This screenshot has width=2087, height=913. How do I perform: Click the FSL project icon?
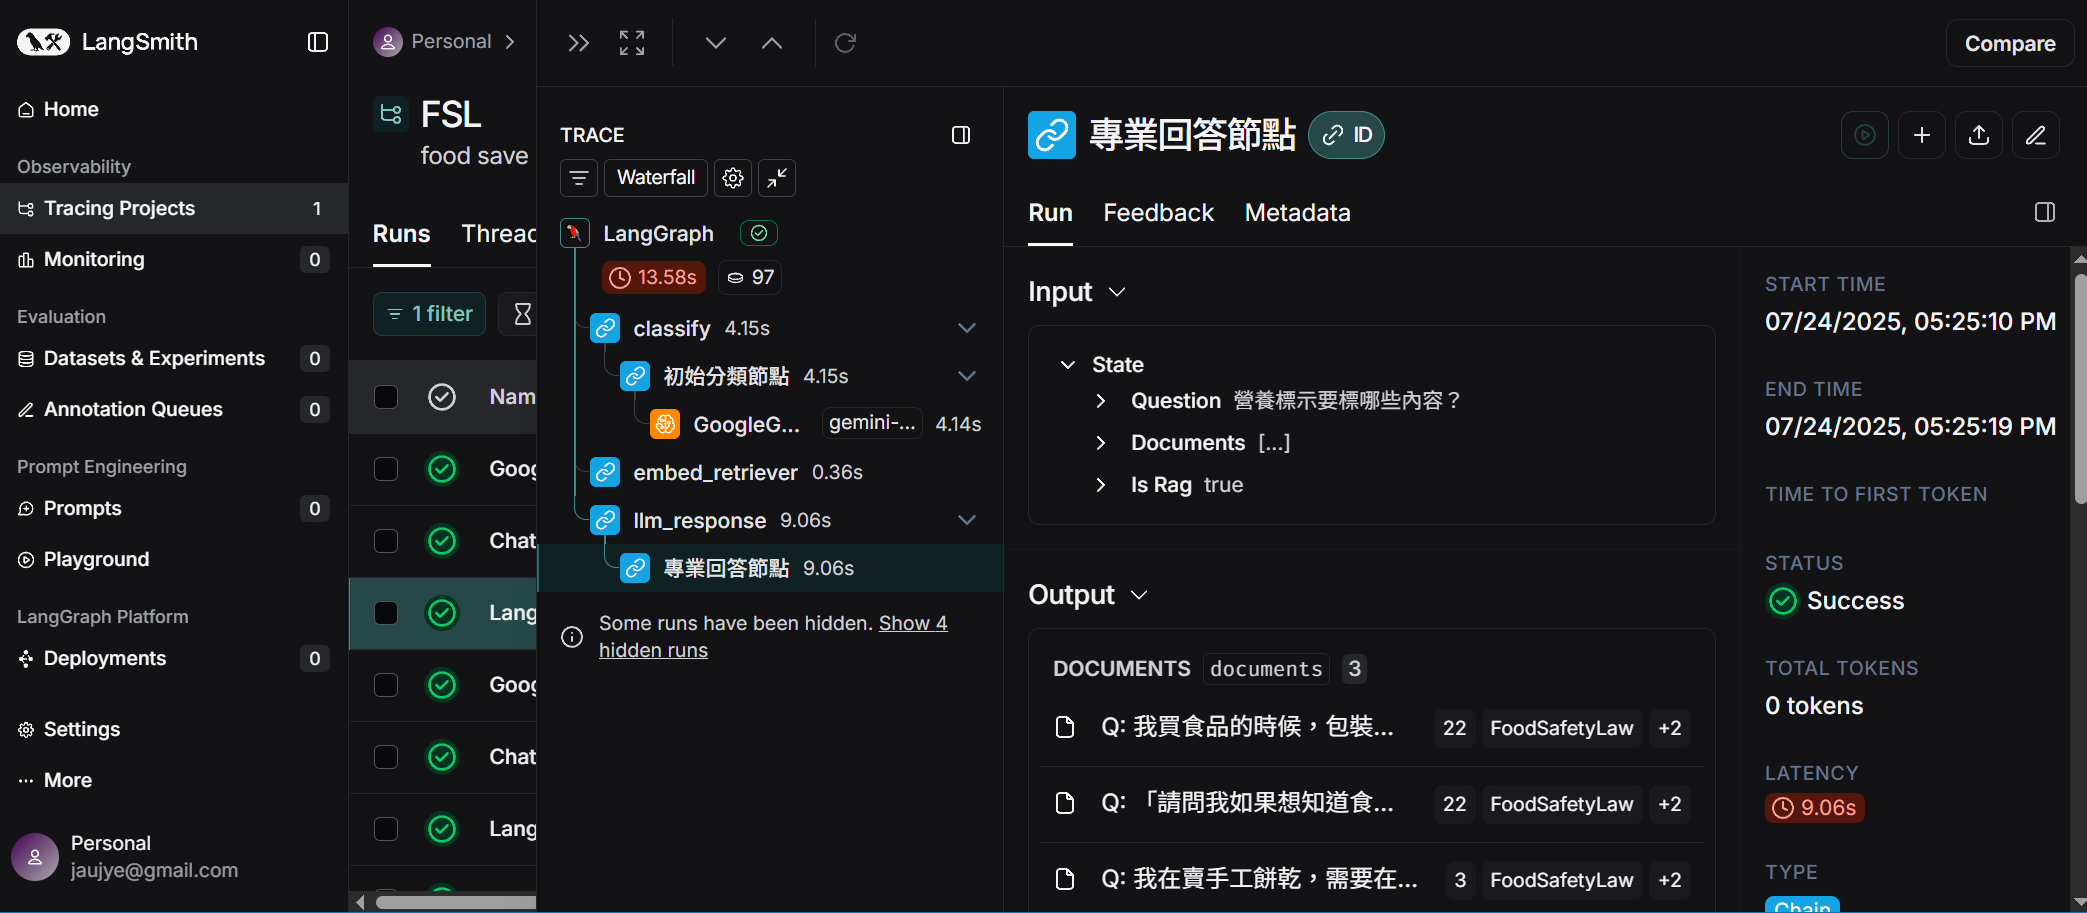(391, 114)
